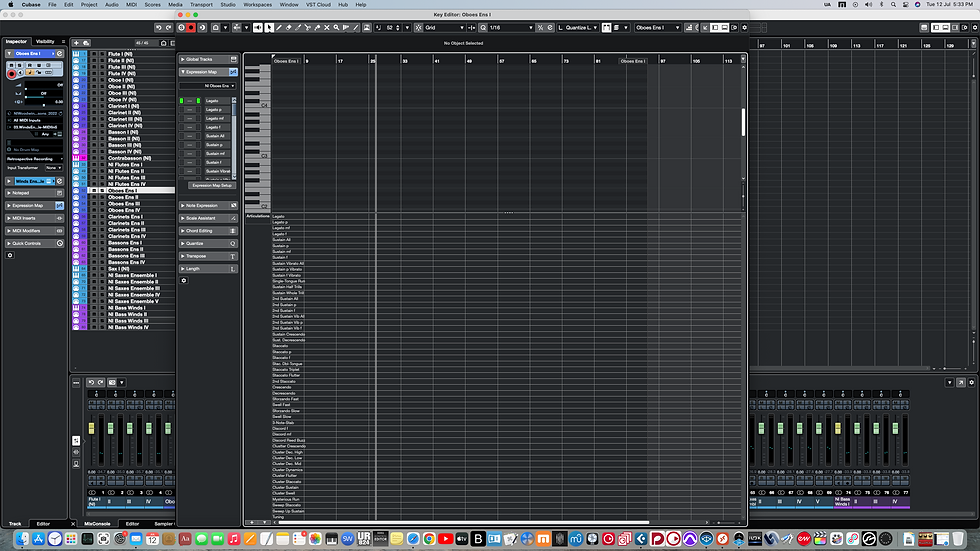This screenshot has height=551, width=980.
Task: Select the Glue tool
Action: 317,27
